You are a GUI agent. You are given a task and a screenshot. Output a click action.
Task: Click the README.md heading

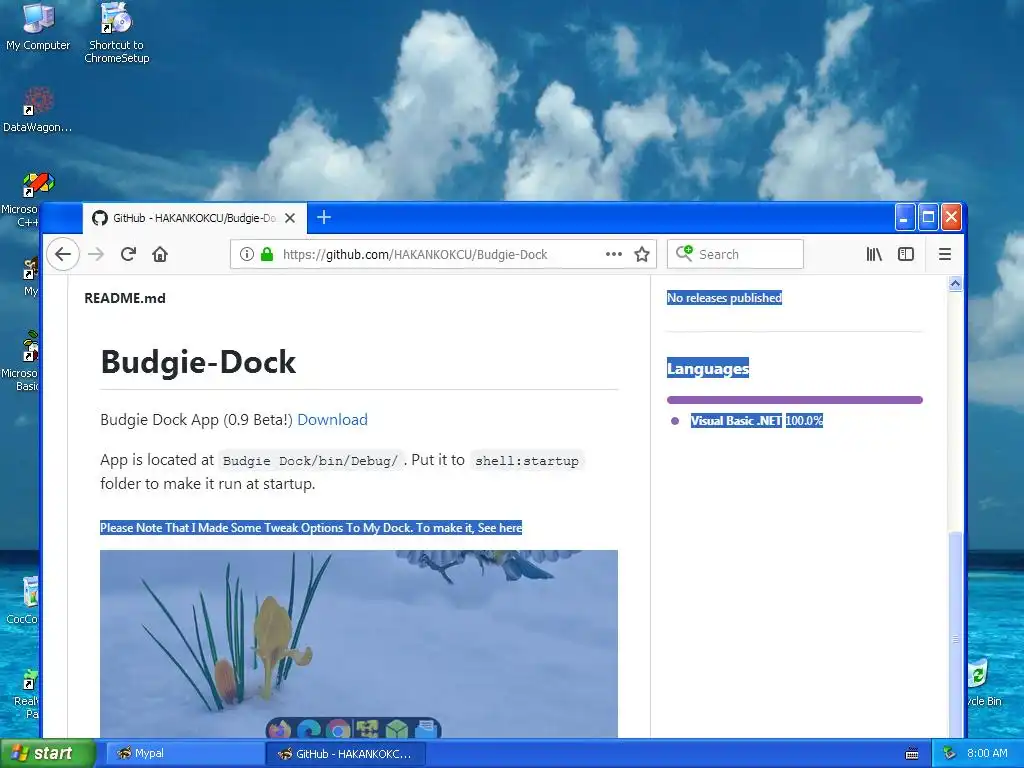125,298
